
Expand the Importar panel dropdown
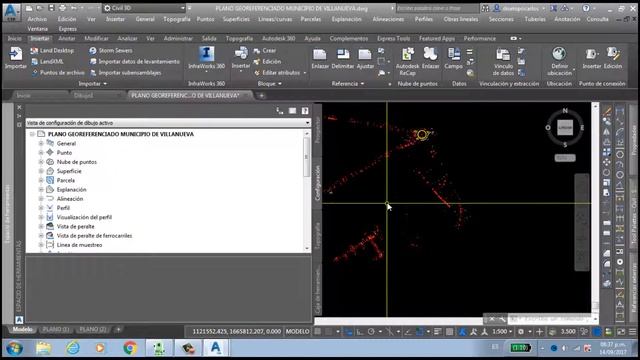pyautogui.click(x=93, y=84)
